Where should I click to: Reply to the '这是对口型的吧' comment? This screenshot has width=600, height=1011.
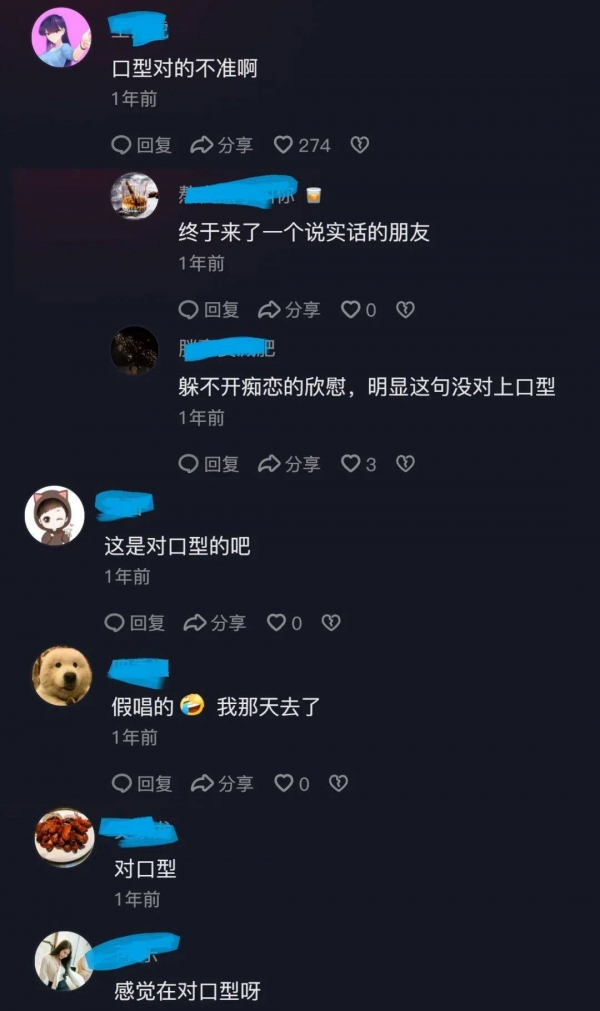coord(135,622)
